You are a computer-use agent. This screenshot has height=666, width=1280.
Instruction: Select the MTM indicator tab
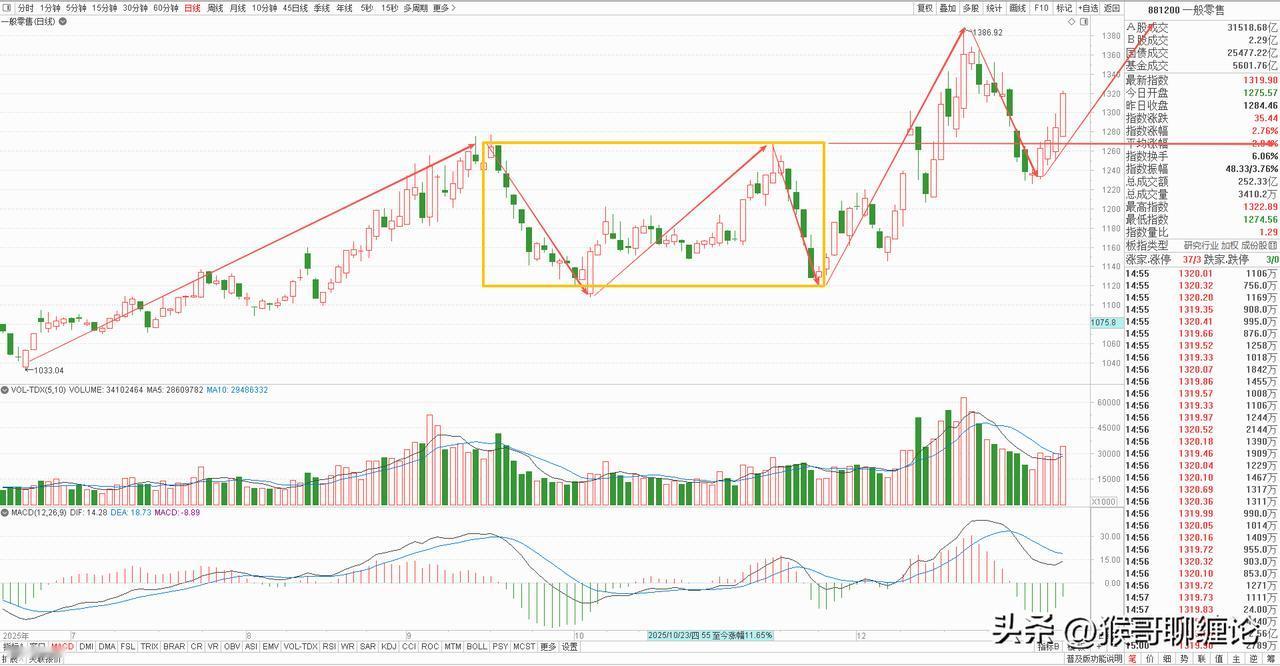click(453, 647)
